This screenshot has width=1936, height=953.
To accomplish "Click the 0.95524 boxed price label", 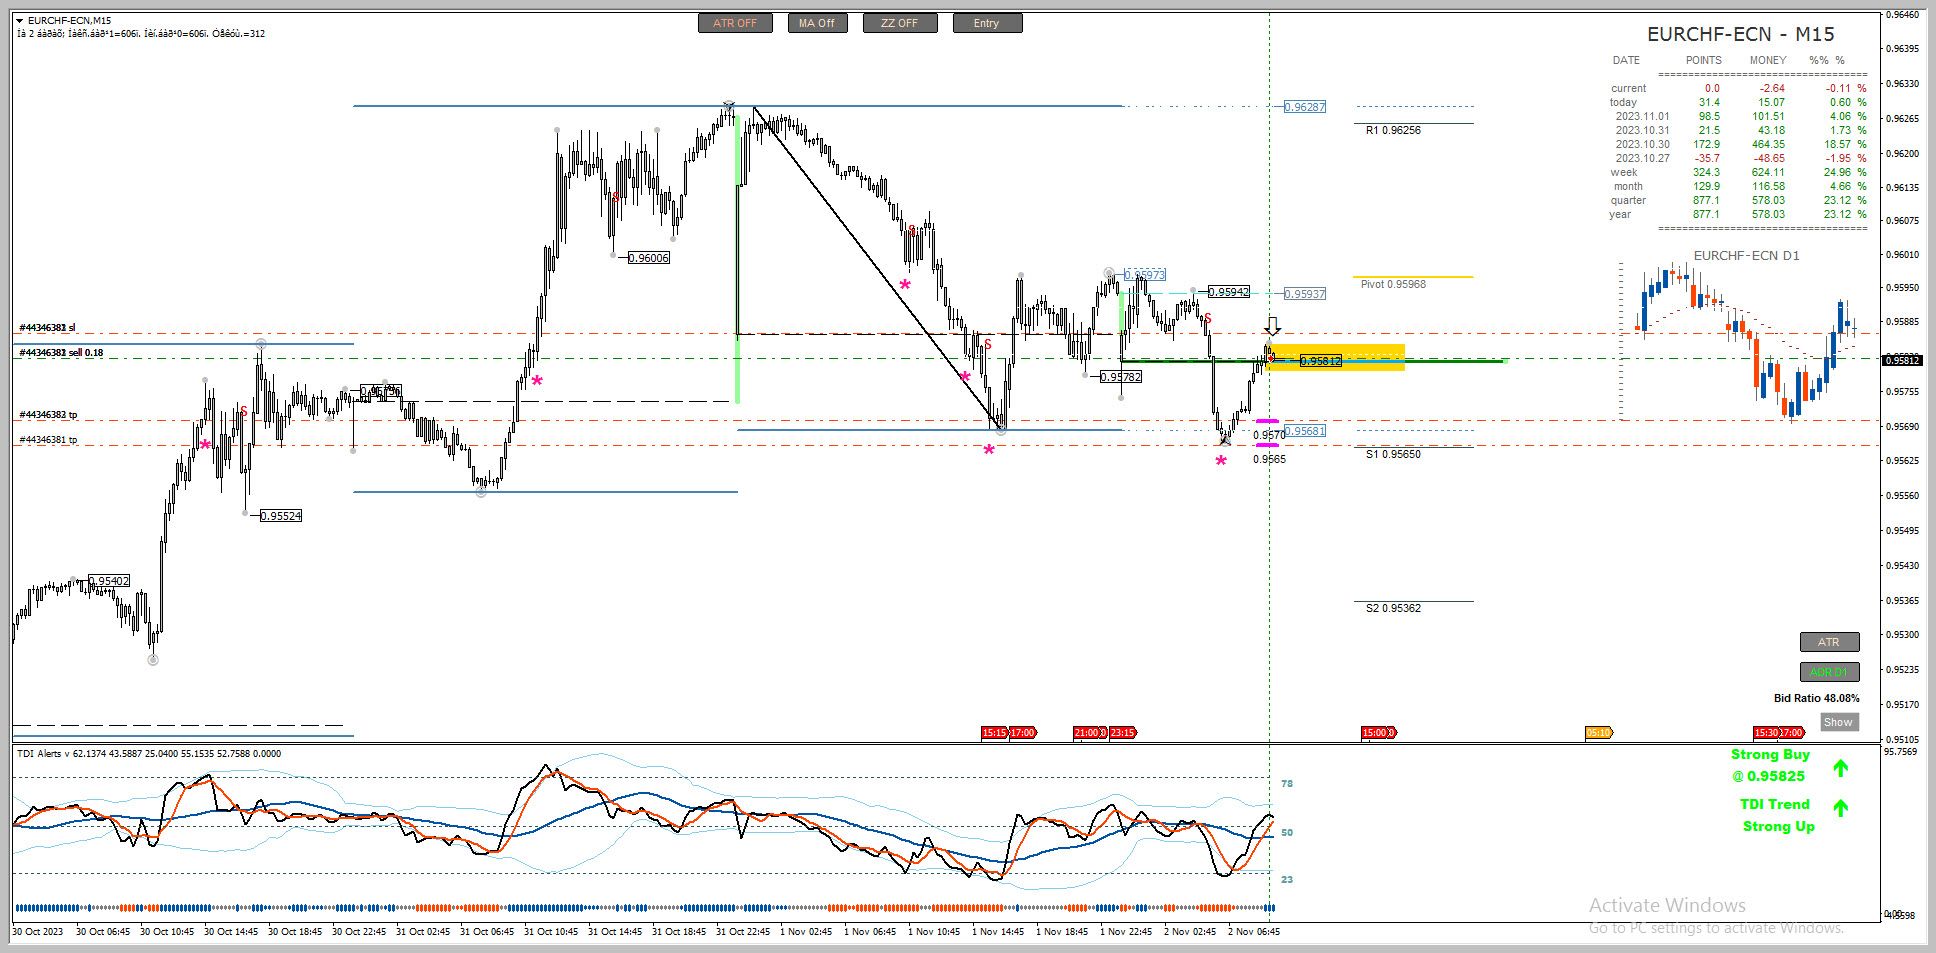I will [x=281, y=516].
